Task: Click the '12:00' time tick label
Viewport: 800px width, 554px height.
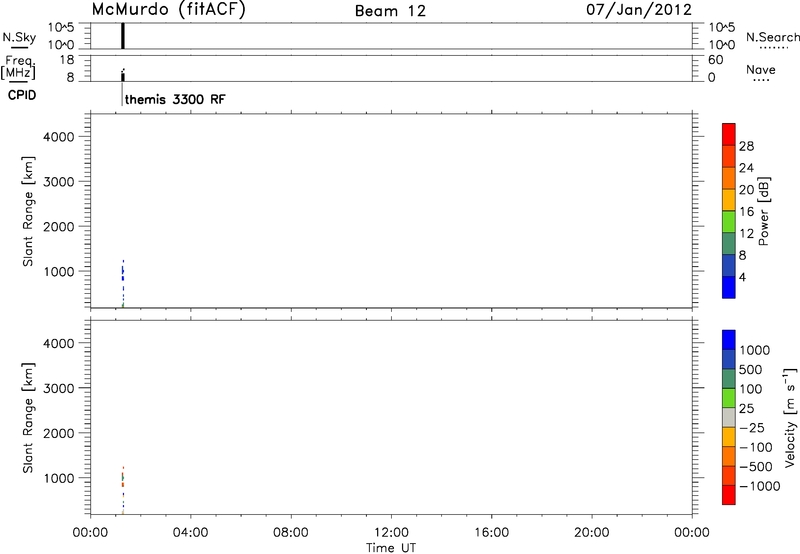Action: click(x=391, y=533)
